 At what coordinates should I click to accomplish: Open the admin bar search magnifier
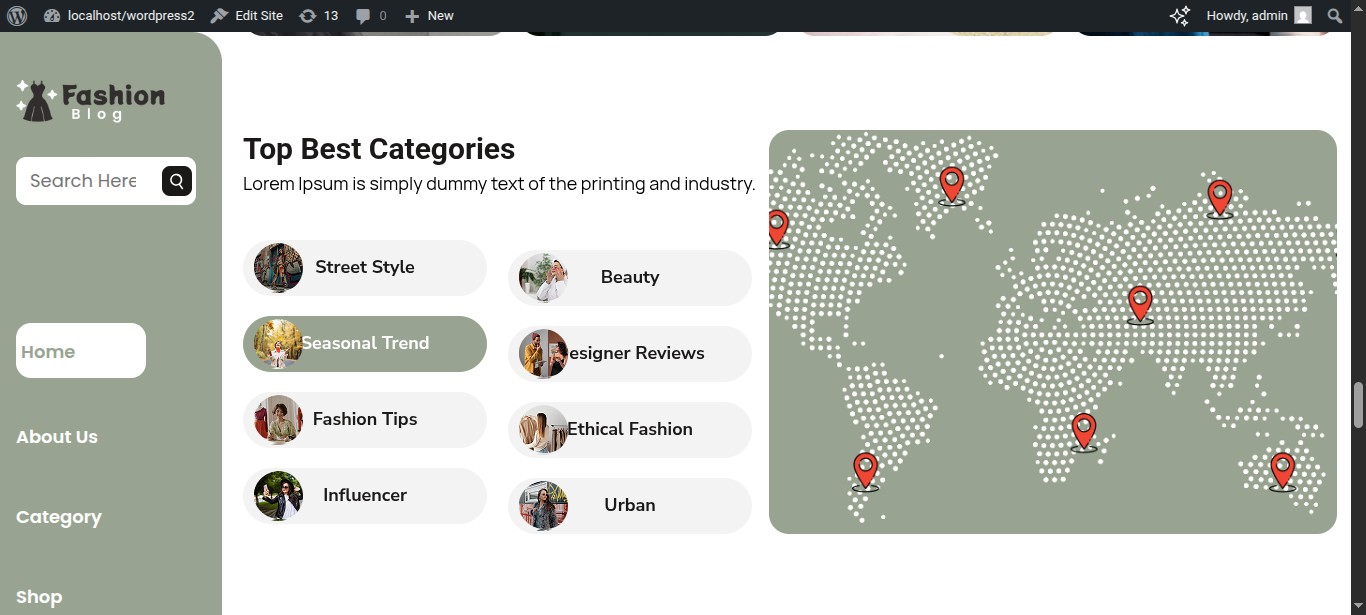point(1335,16)
